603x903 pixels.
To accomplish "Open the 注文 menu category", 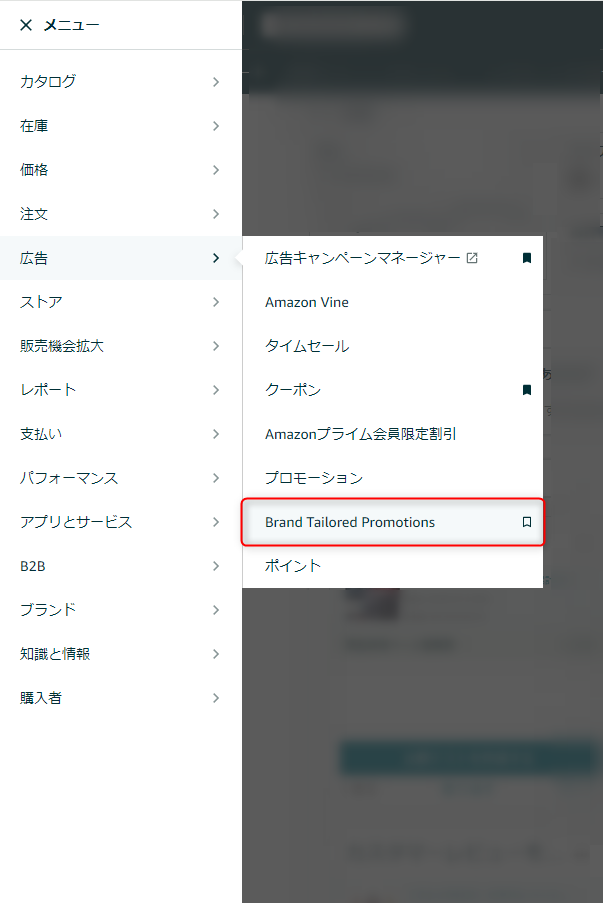I will click(121, 214).
